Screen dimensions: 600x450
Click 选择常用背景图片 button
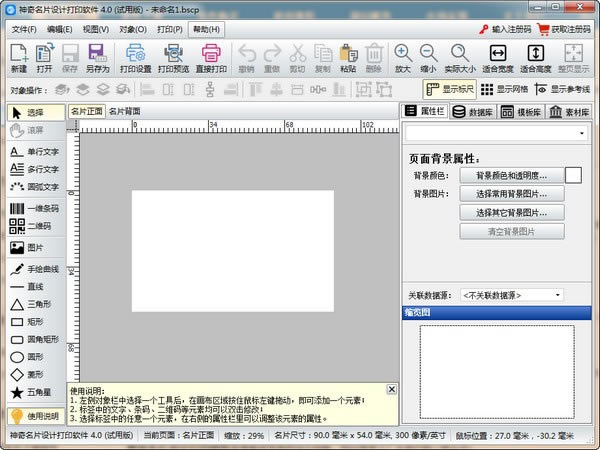pyautogui.click(x=511, y=194)
